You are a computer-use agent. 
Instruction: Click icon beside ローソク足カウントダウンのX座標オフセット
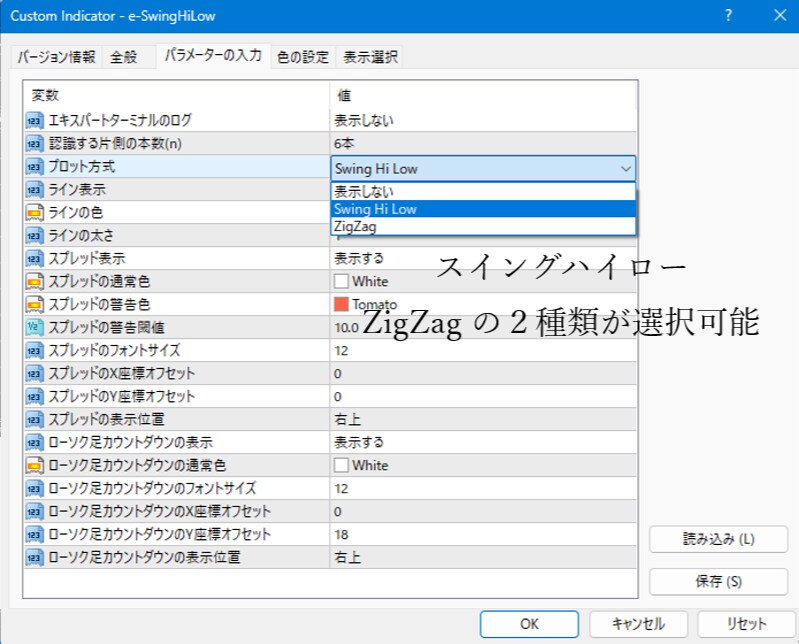[x=34, y=512]
